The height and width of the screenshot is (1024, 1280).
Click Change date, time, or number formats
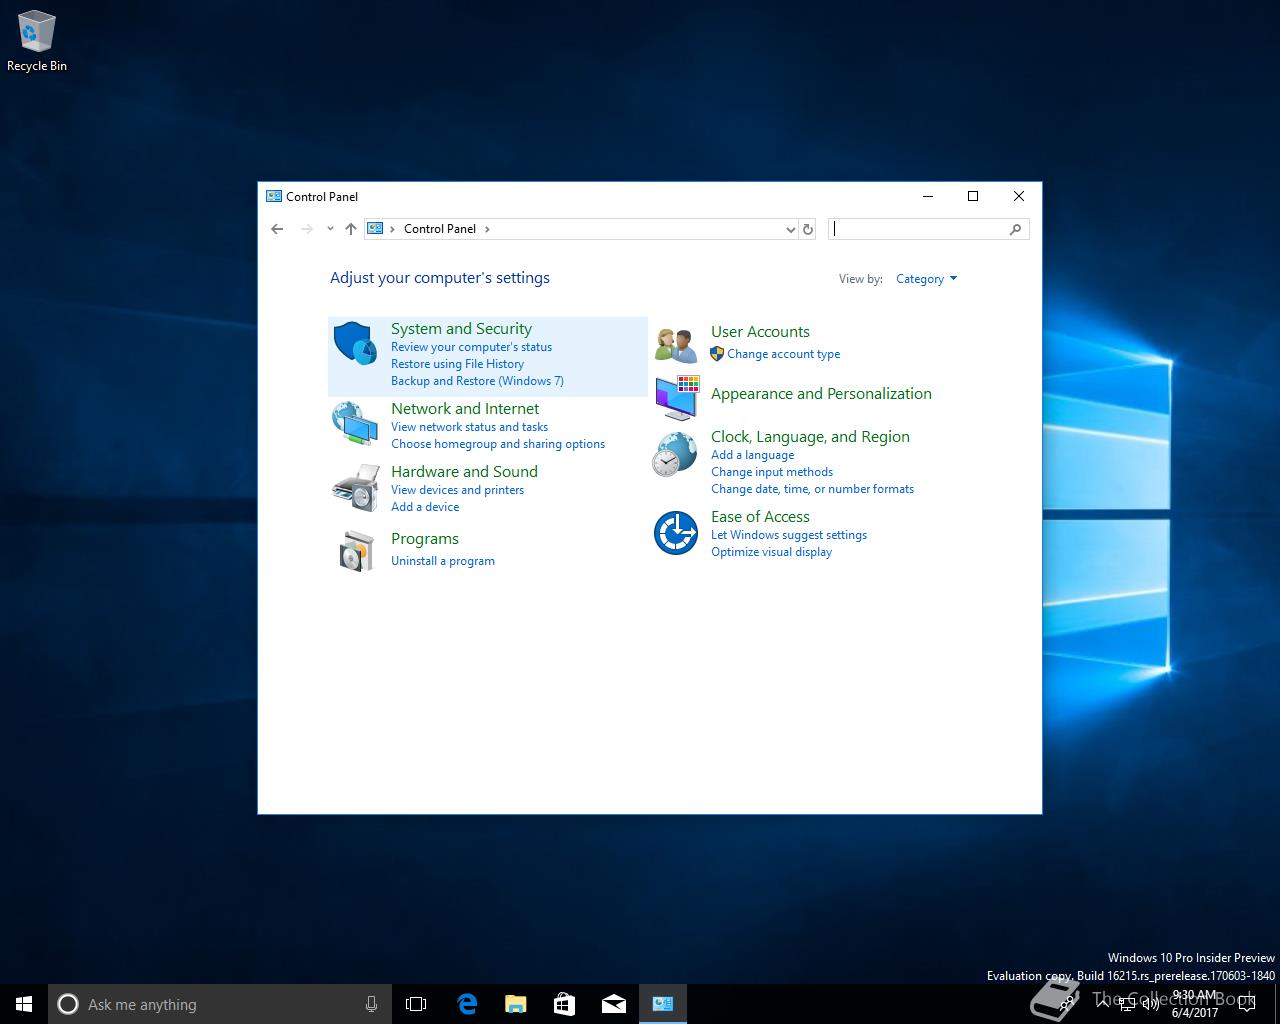pos(812,489)
